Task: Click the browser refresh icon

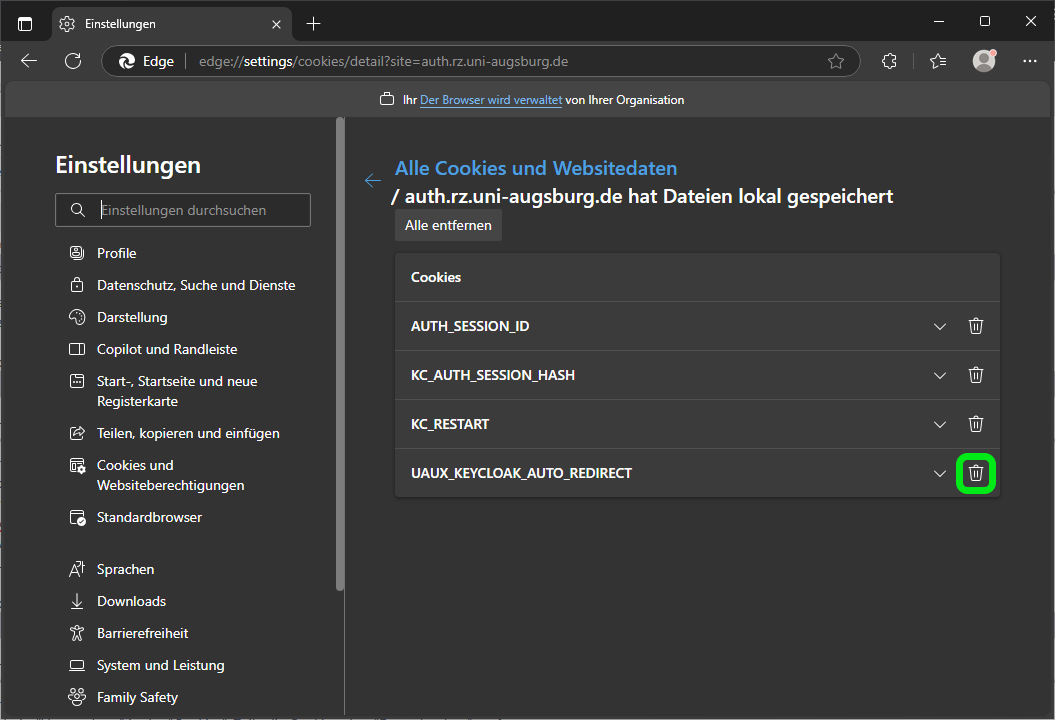Action: [x=73, y=61]
